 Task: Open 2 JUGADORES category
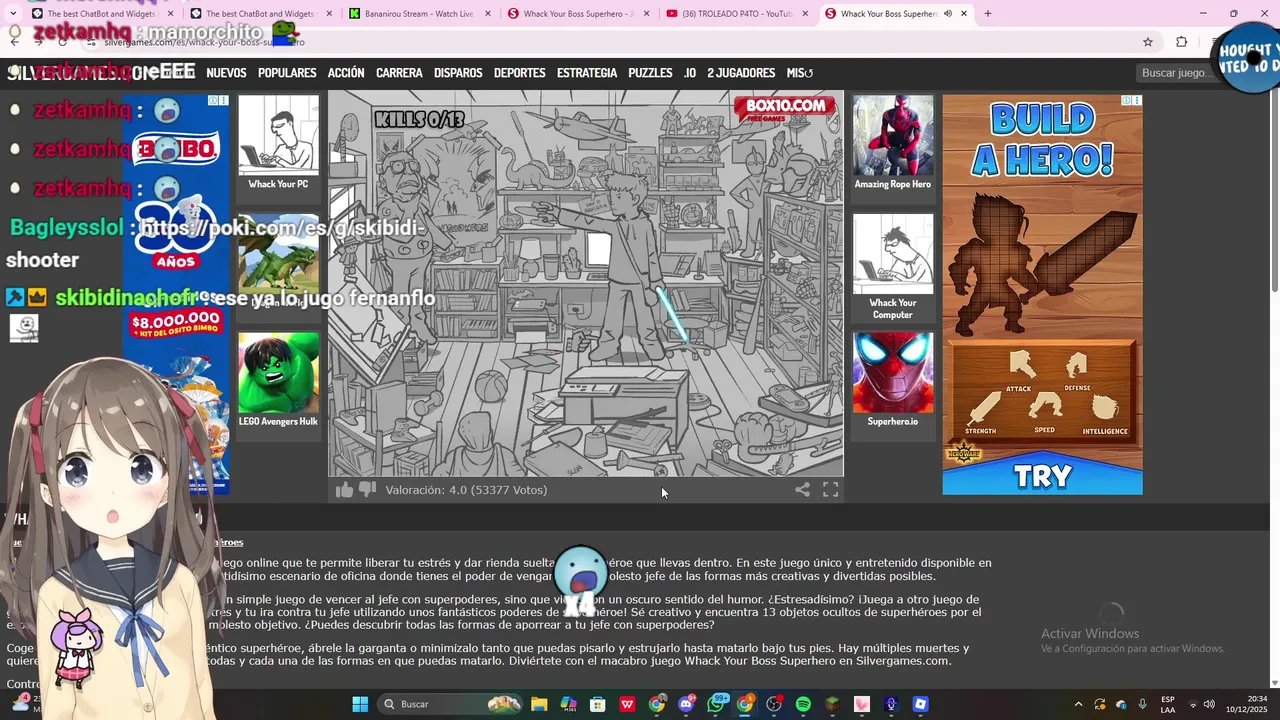pos(741,73)
